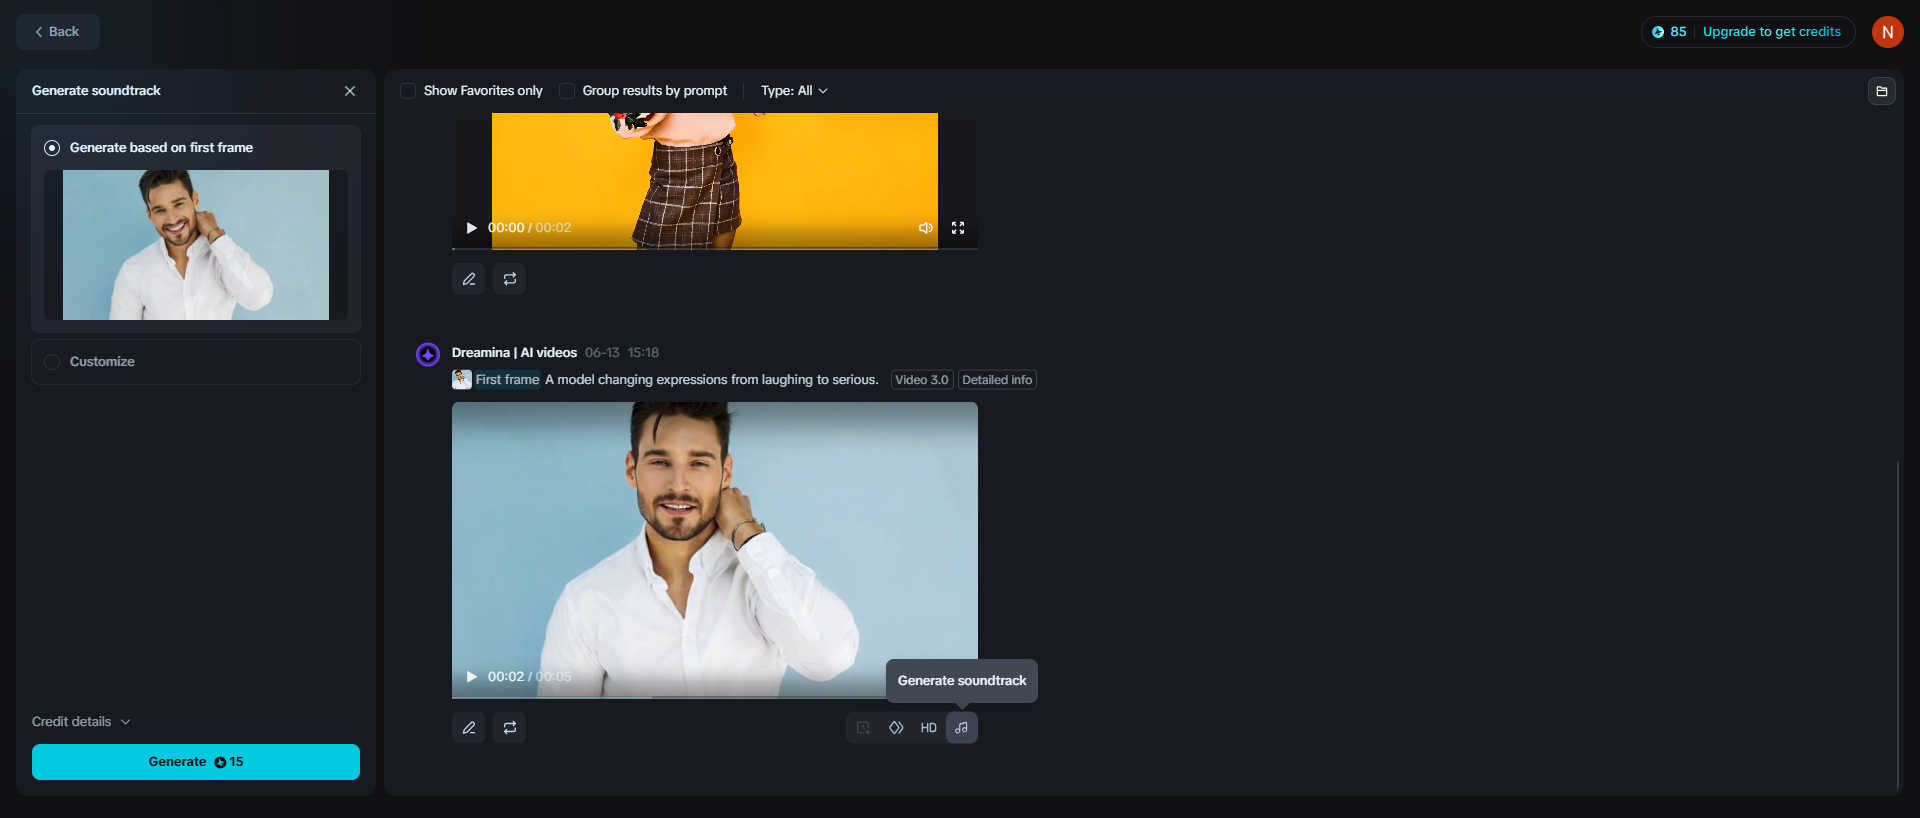Viewport: 1920px width, 818px height.
Task: Open the Type: All filter dropdown
Action: click(x=794, y=91)
